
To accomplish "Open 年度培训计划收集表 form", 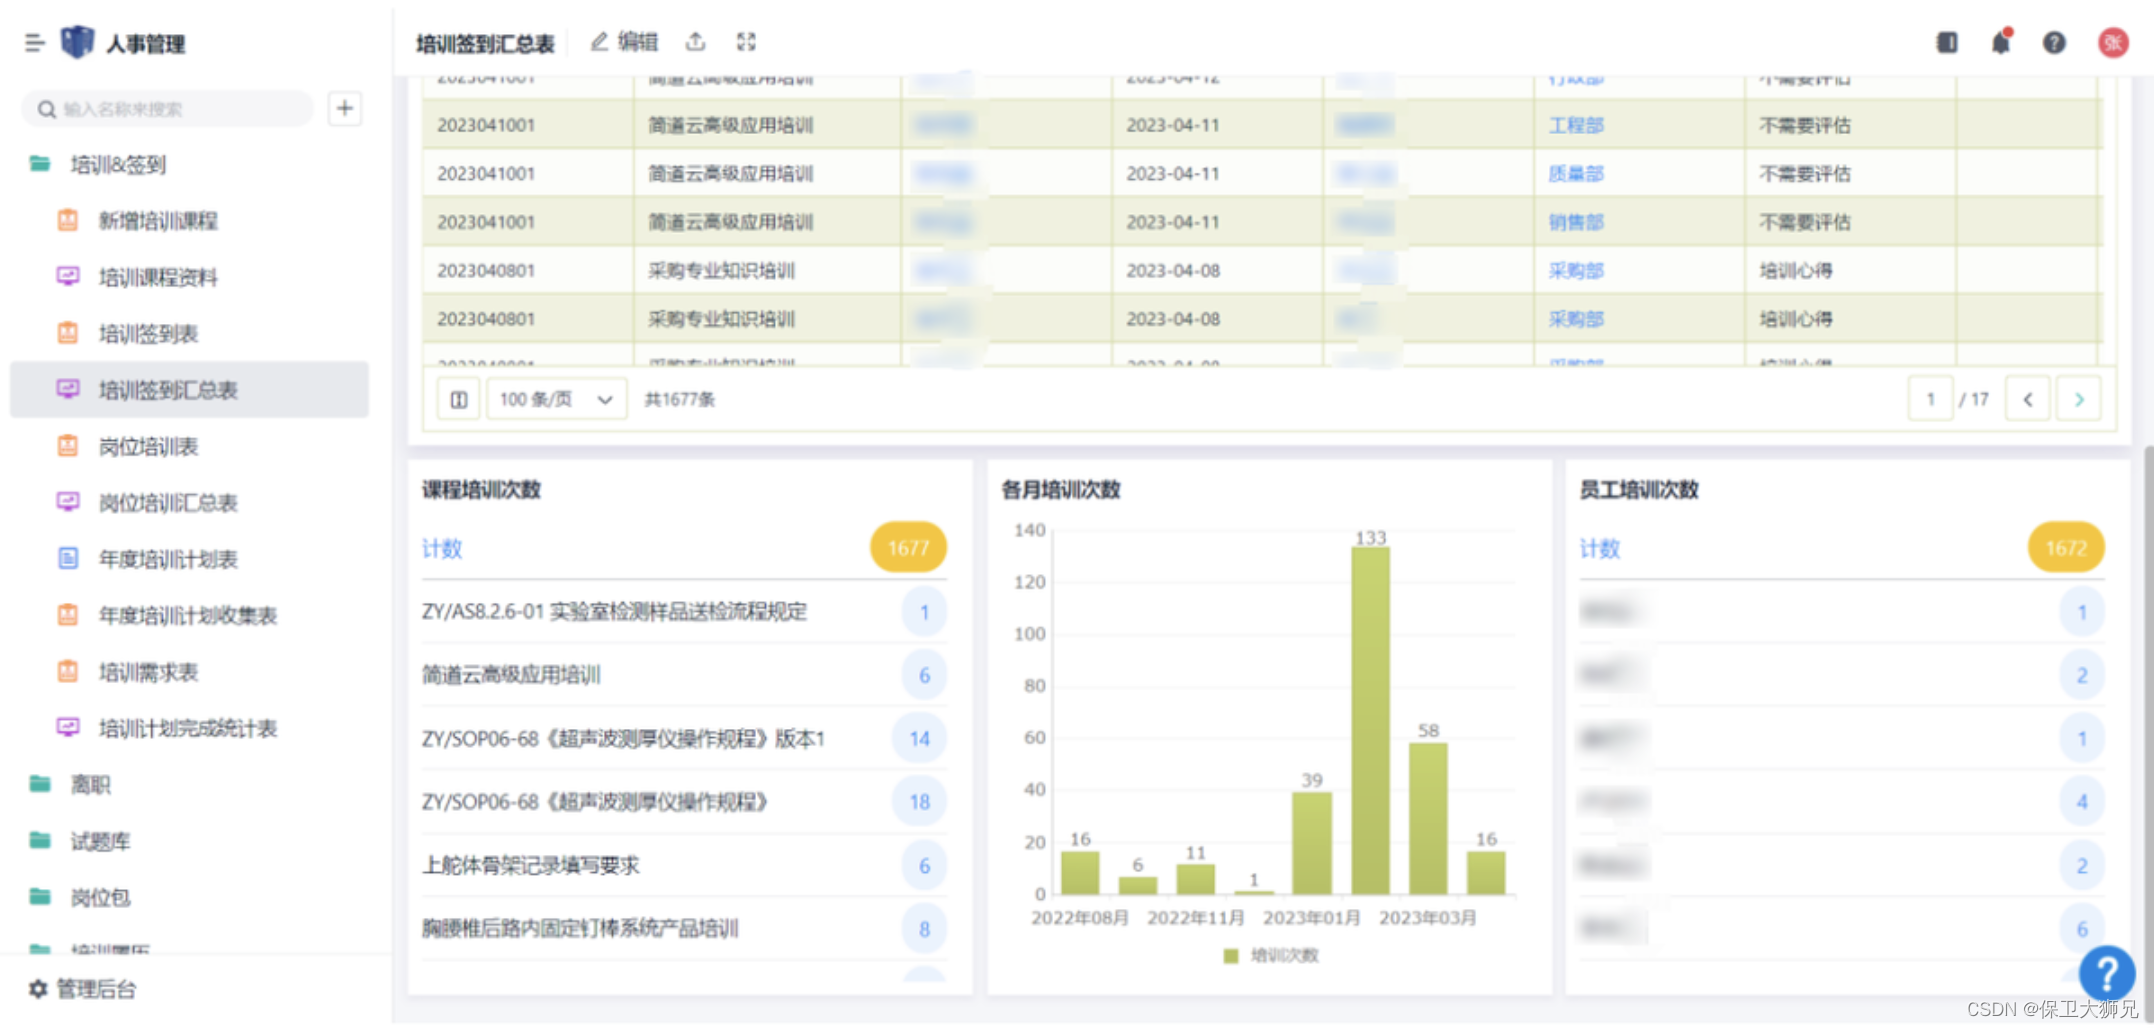I will [x=187, y=615].
